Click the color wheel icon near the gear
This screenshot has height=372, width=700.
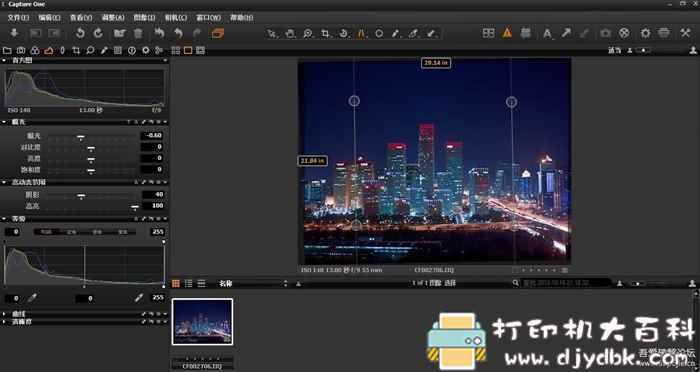click(x=625, y=33)
